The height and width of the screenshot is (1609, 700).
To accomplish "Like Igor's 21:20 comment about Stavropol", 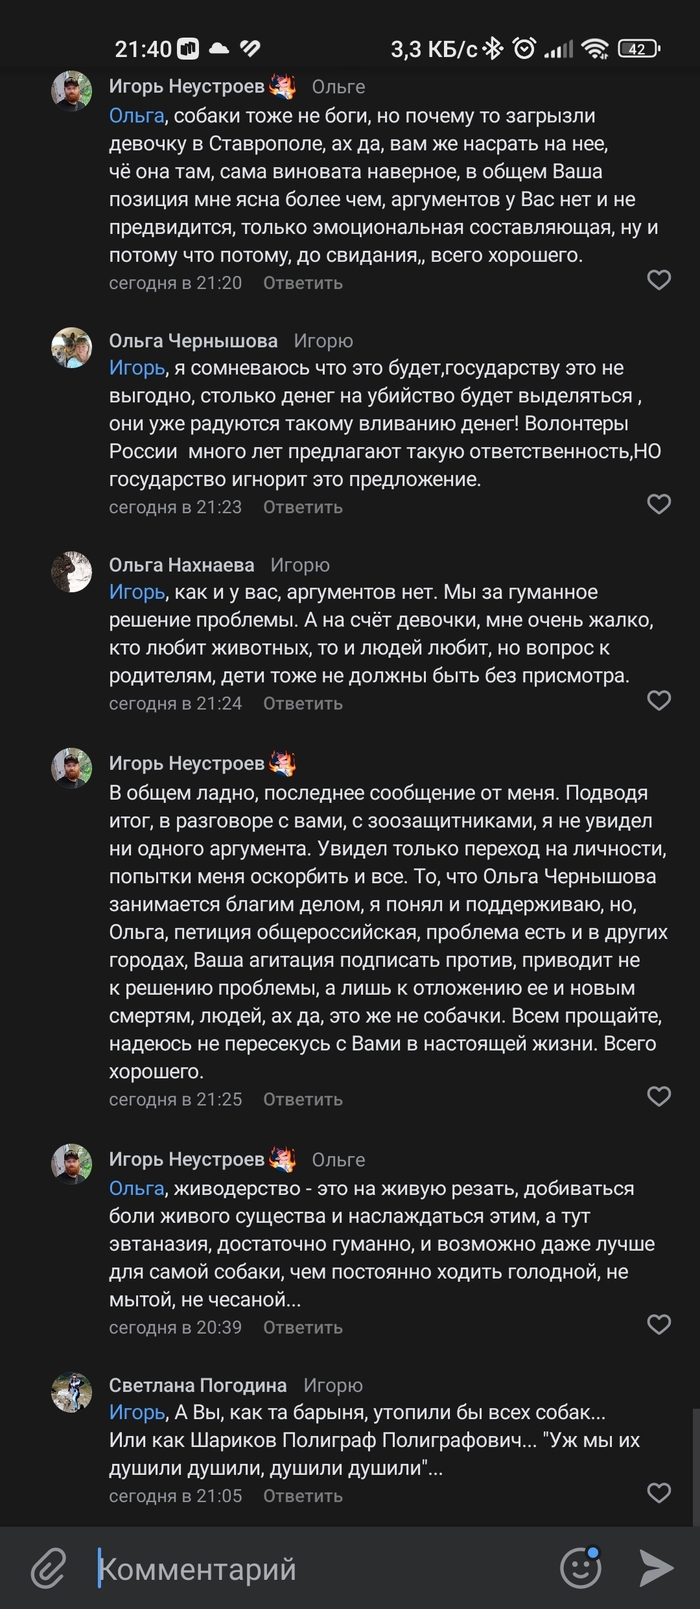I will click(659, 280).
